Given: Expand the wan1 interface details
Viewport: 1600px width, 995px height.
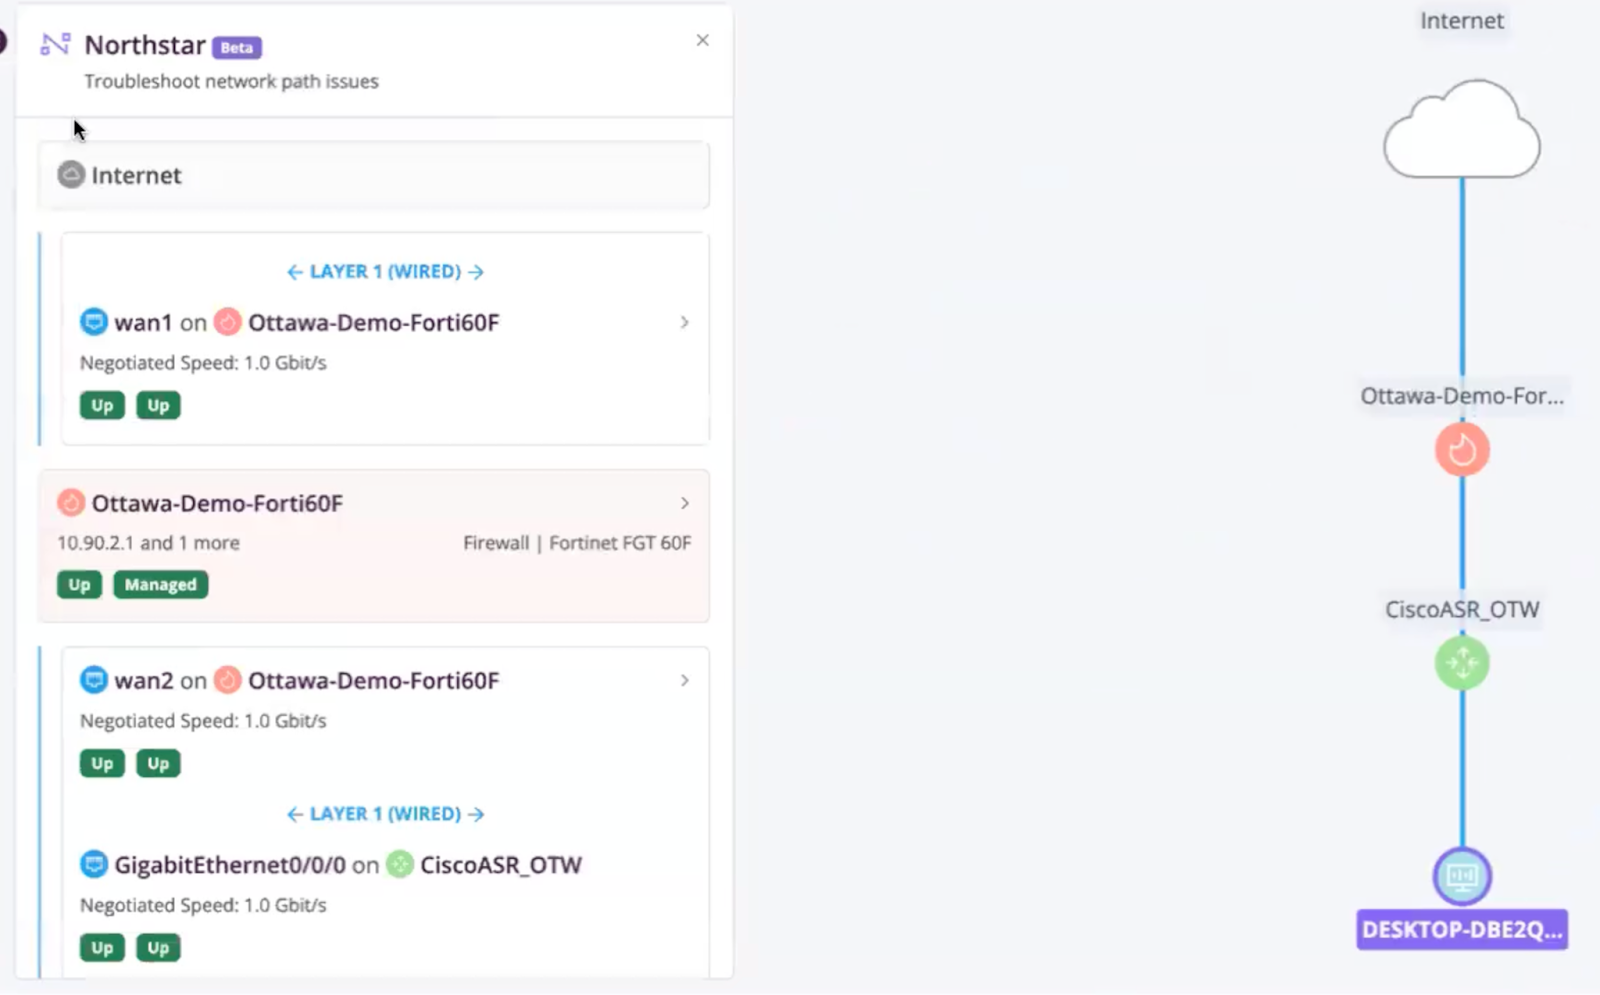Looking at the screenshot, I should point(684,322).
